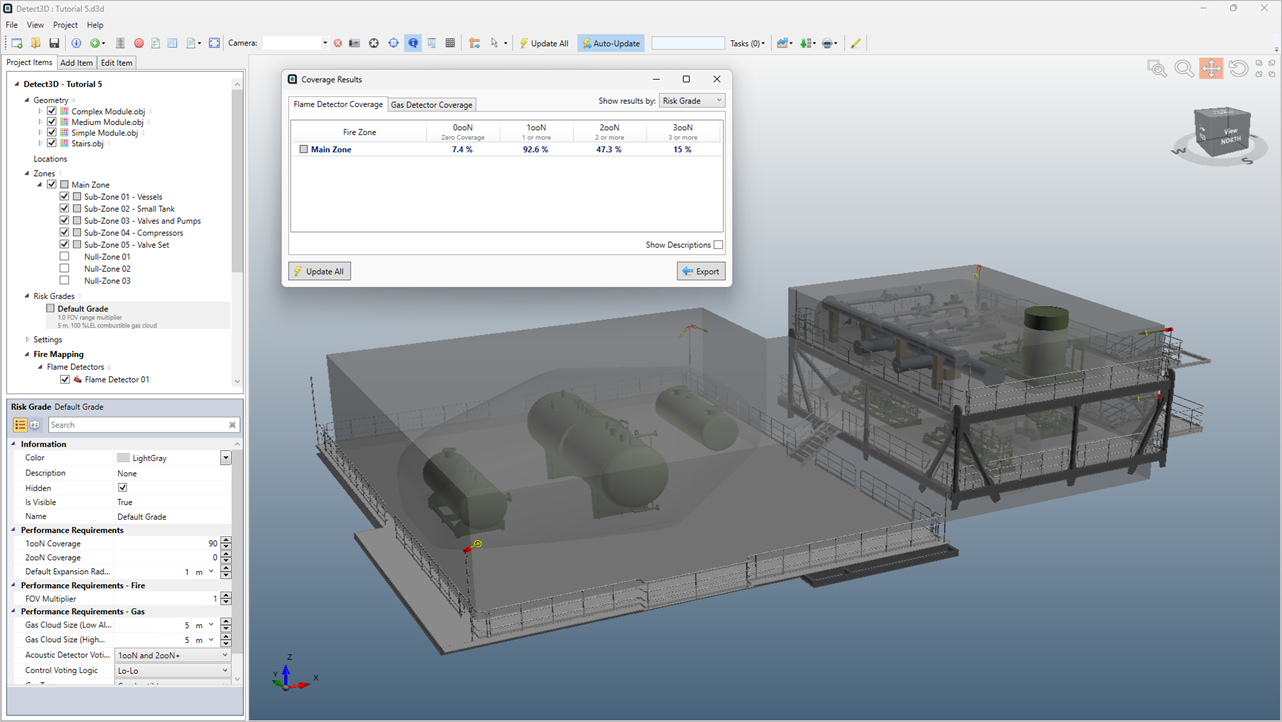Screen dimensions: 1282x722
Task: Click the blue info circle toolbar icon
Action: pyautogui.click(x=76, y=43)
